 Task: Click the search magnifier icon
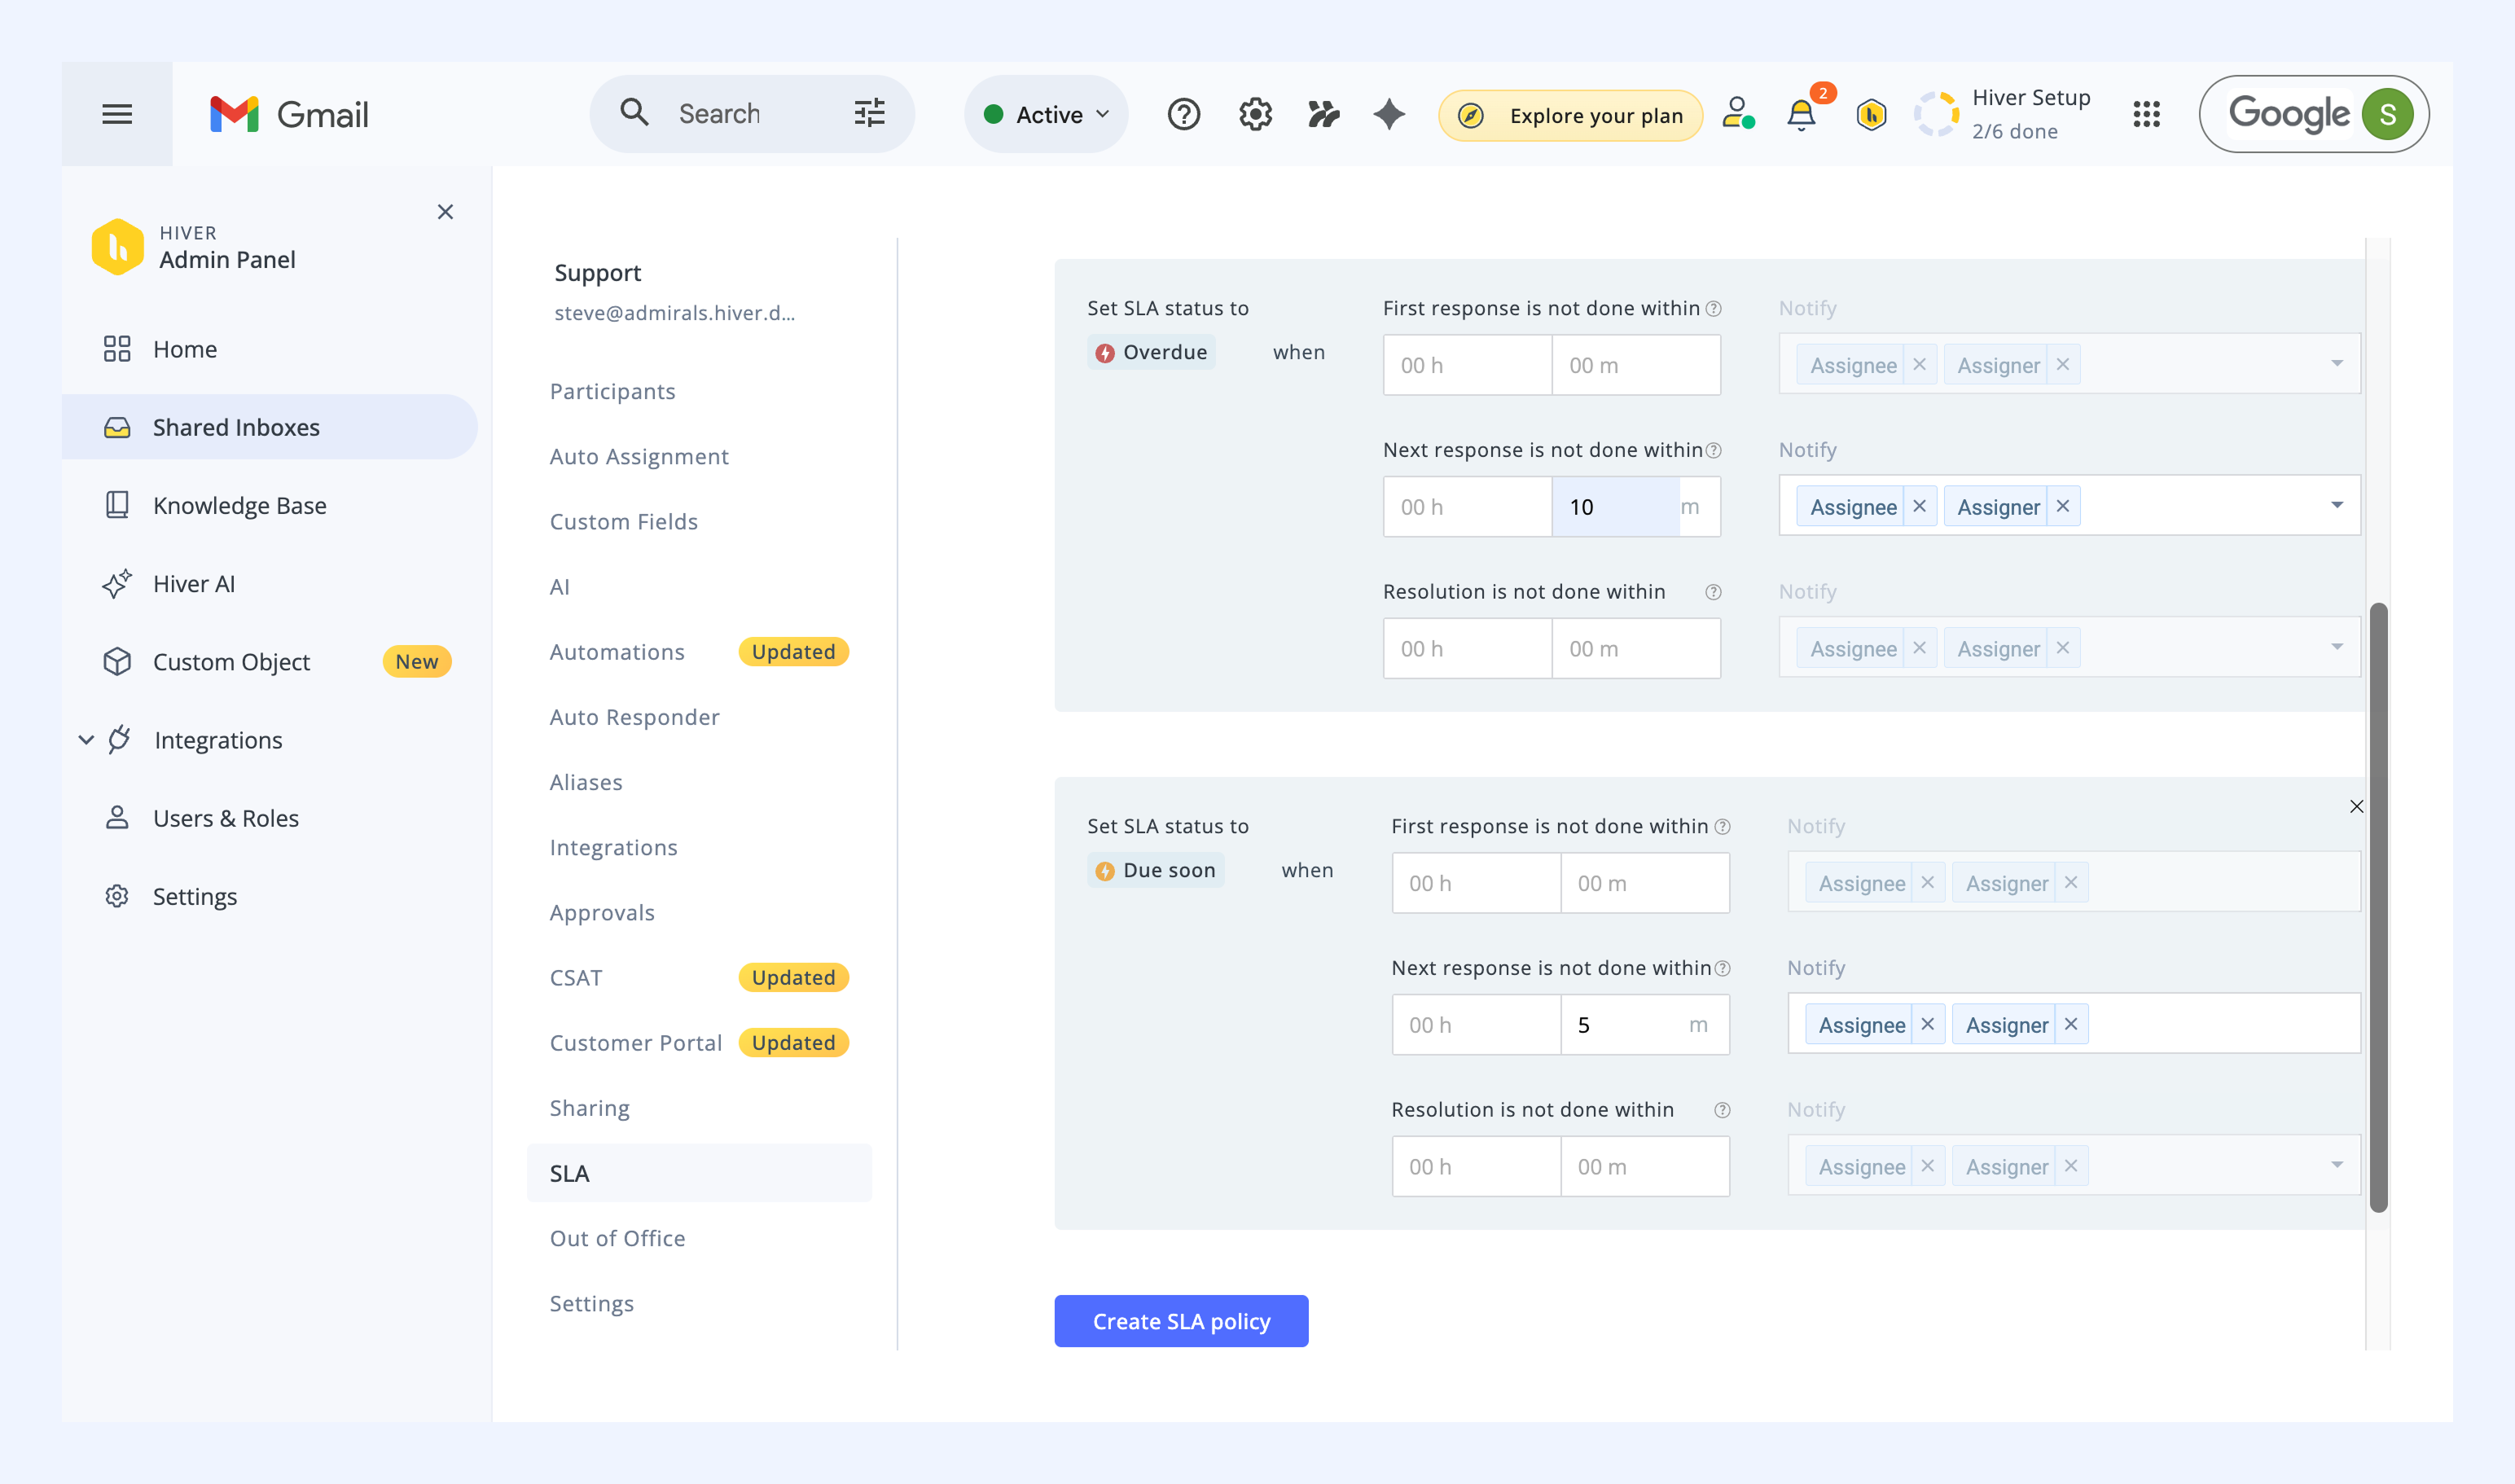[x=634, y=112]
